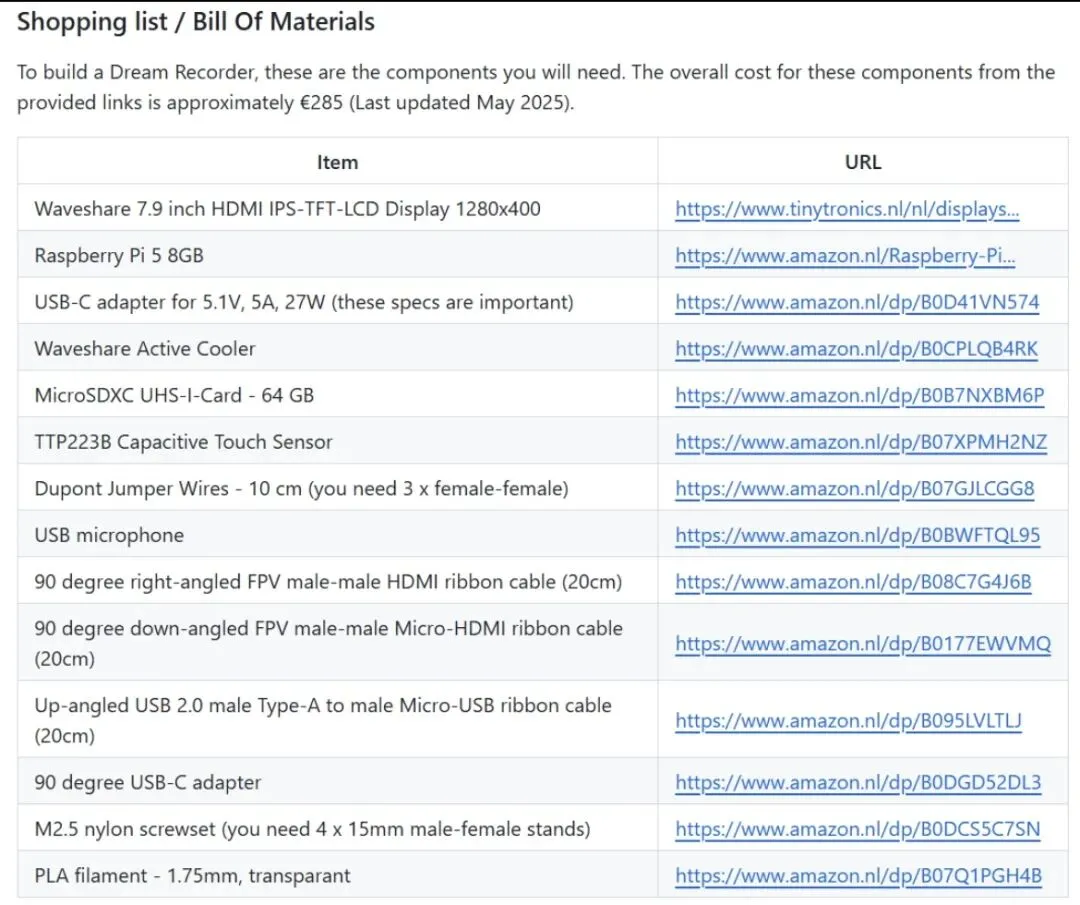The height and width of the screenshot is (905, 1080).
Task: Open the tinytronics.nl display link
Action: (847, 209)
